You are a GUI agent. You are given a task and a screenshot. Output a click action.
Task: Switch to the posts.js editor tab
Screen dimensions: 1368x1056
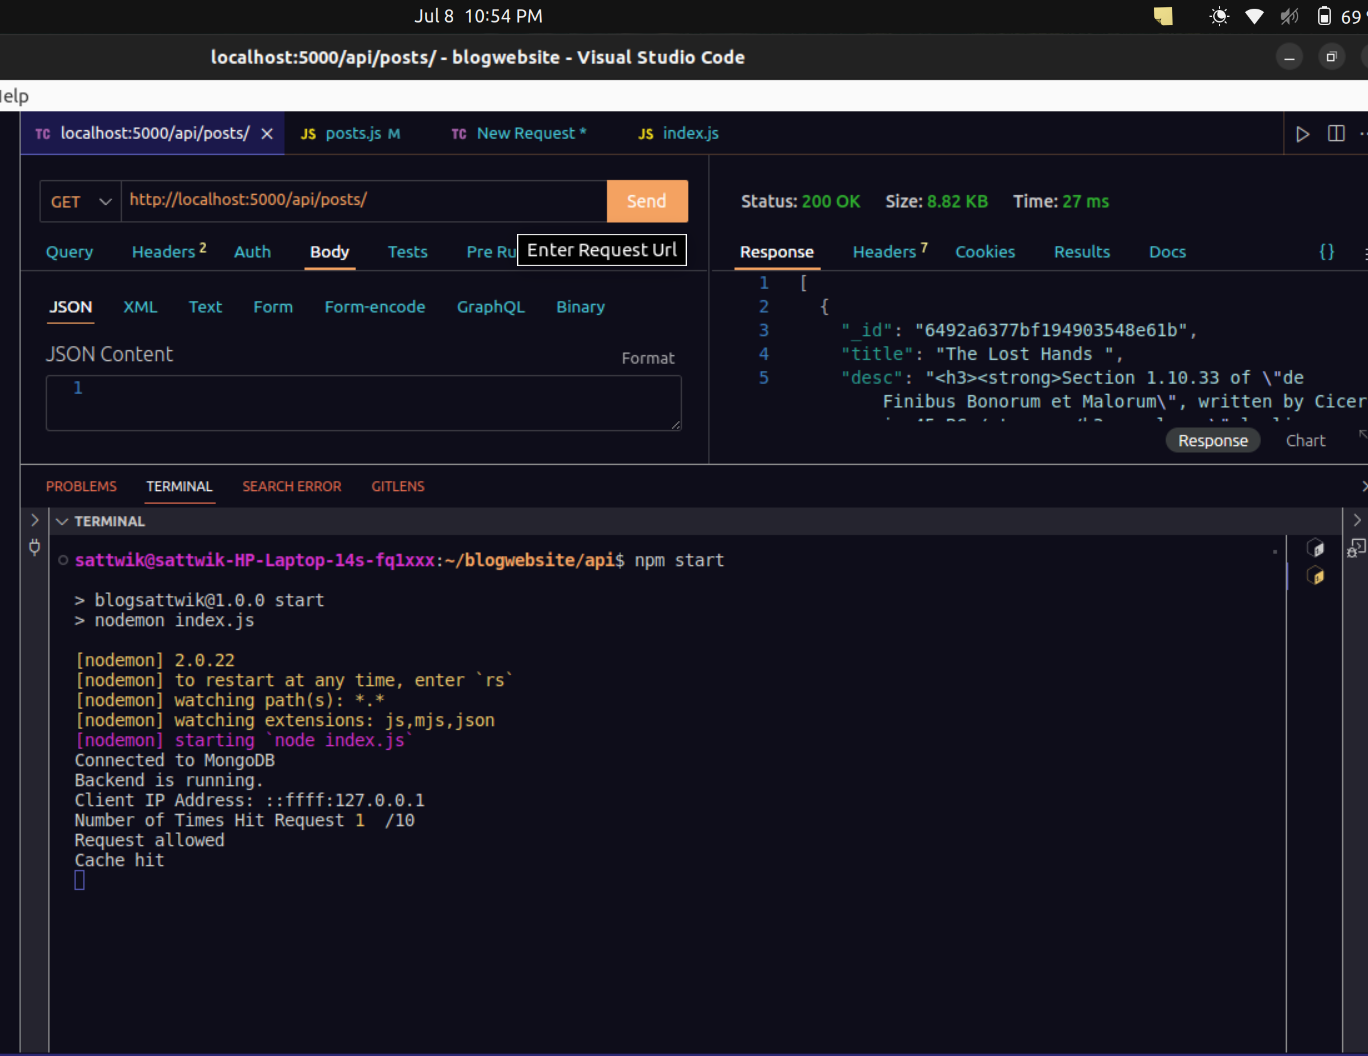coord(350,134)
